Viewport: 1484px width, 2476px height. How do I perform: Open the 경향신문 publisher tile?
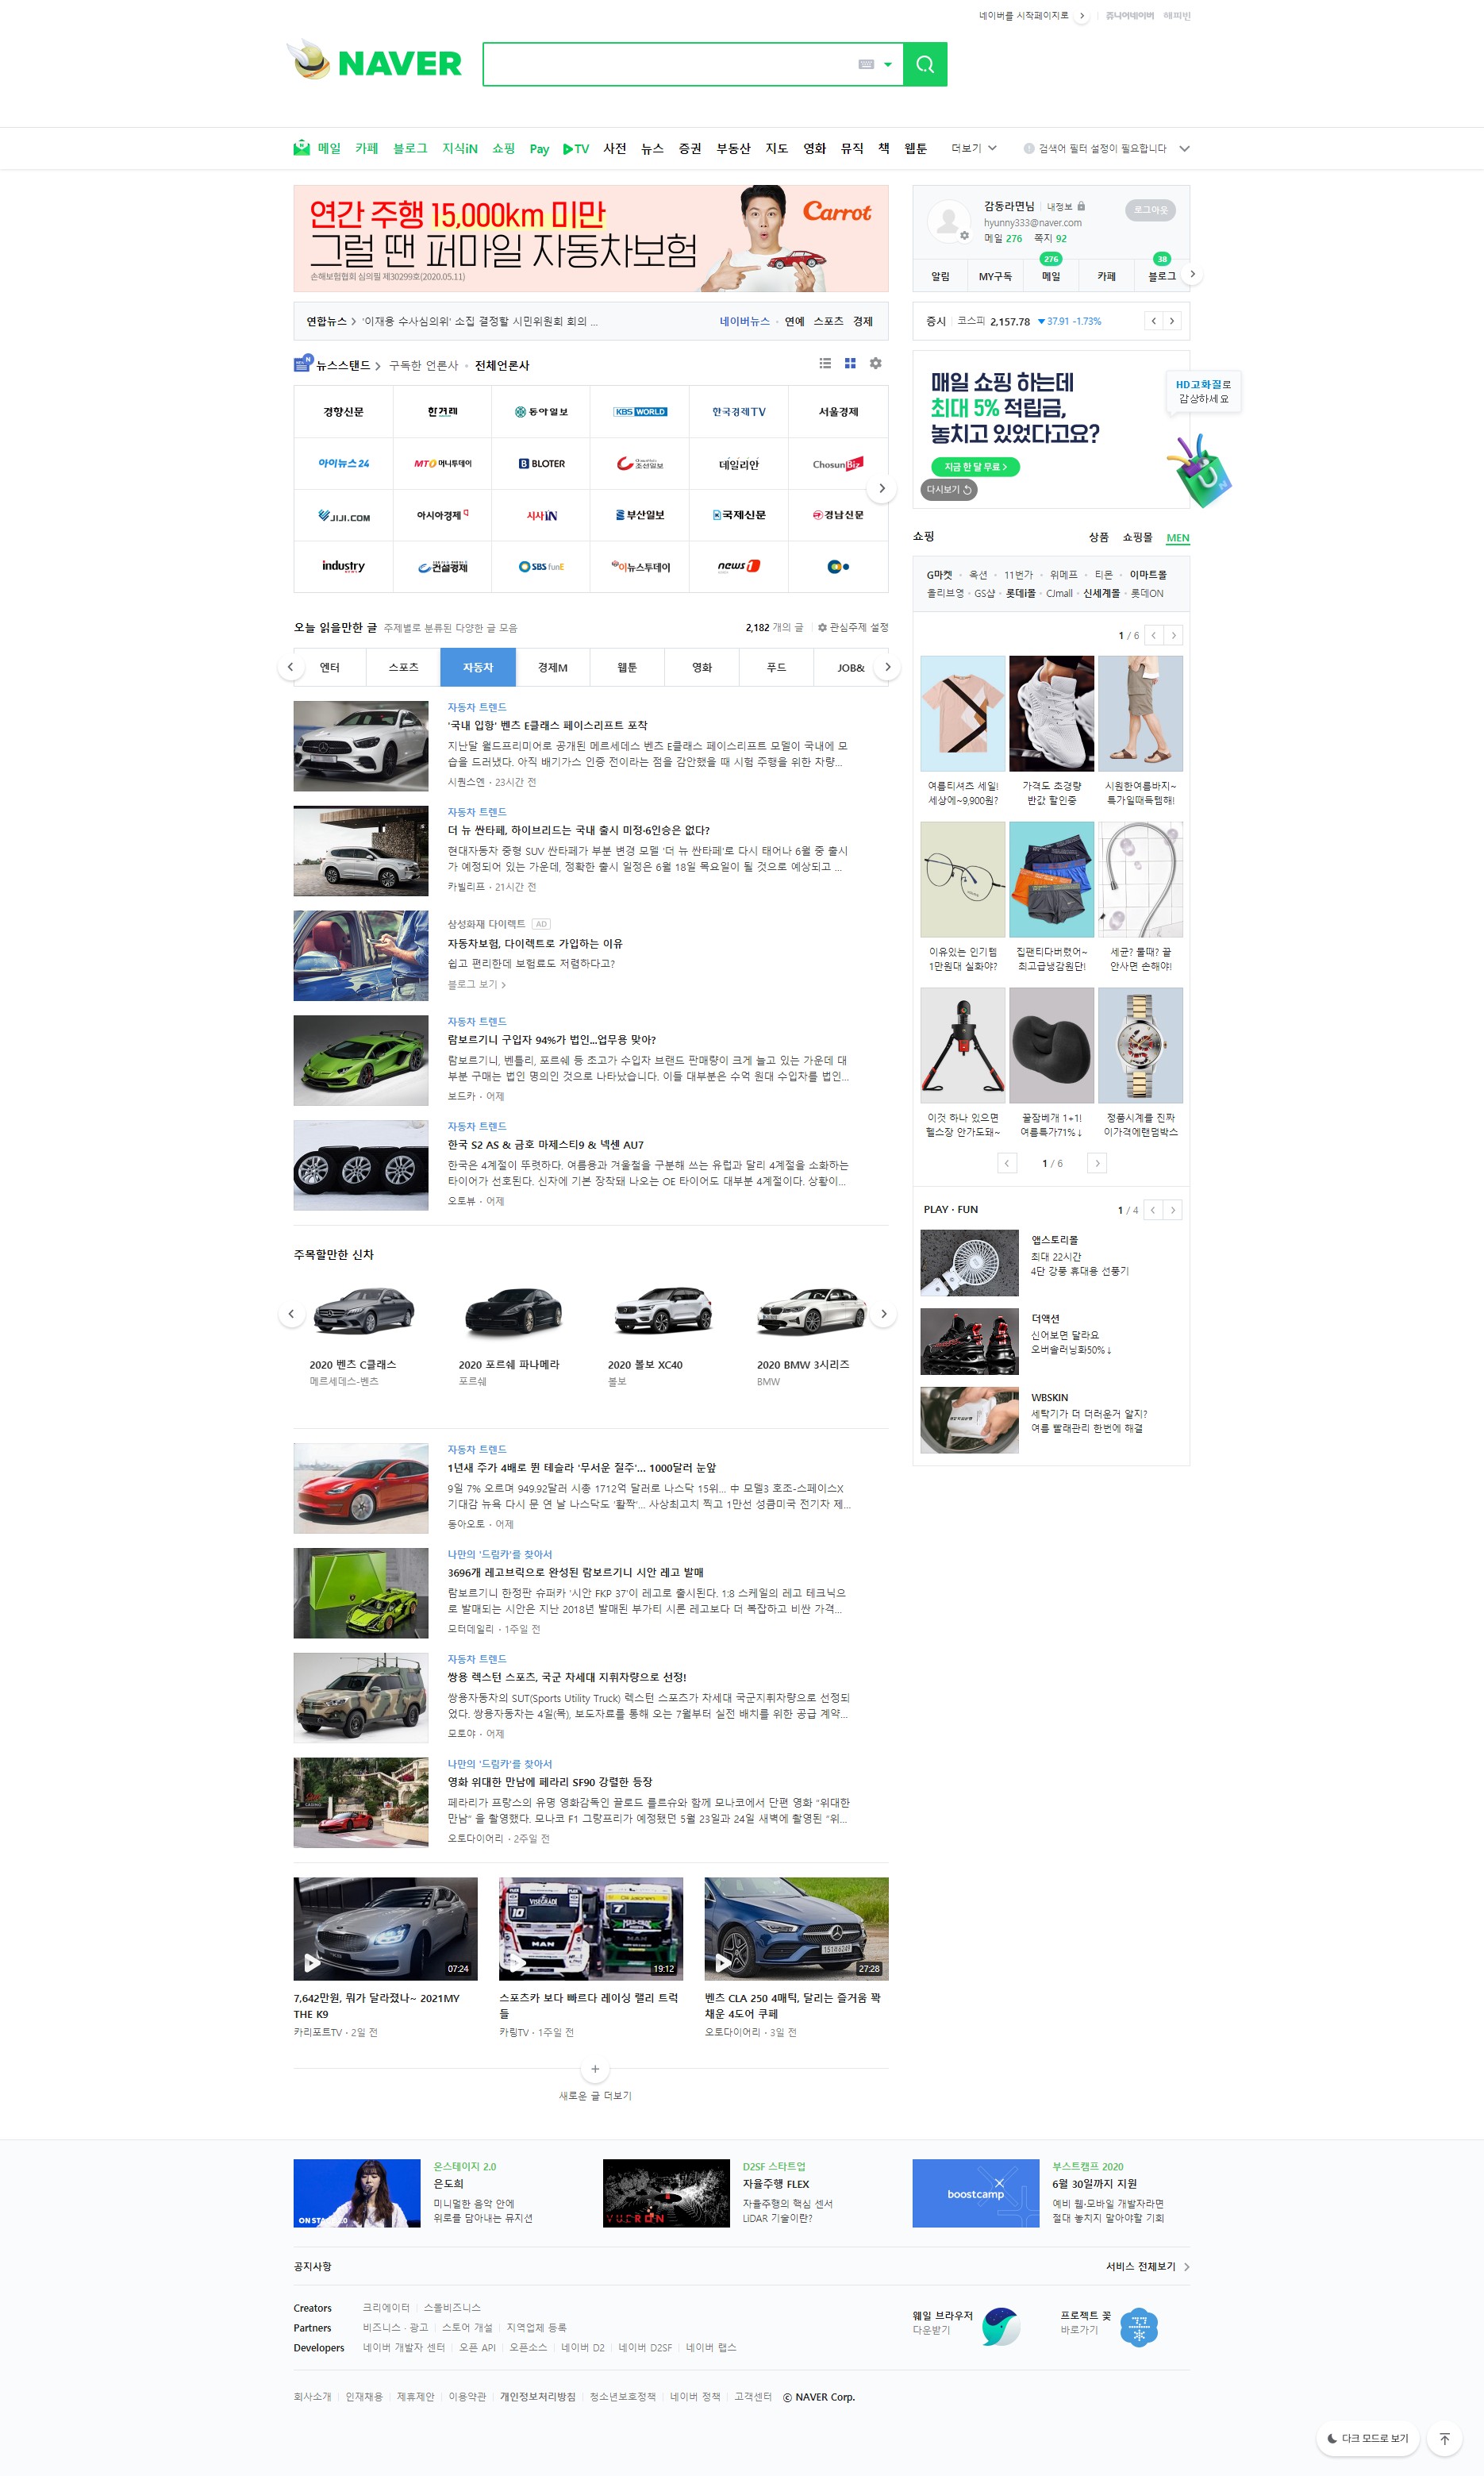pyautogui.click(x=343, y=412)
